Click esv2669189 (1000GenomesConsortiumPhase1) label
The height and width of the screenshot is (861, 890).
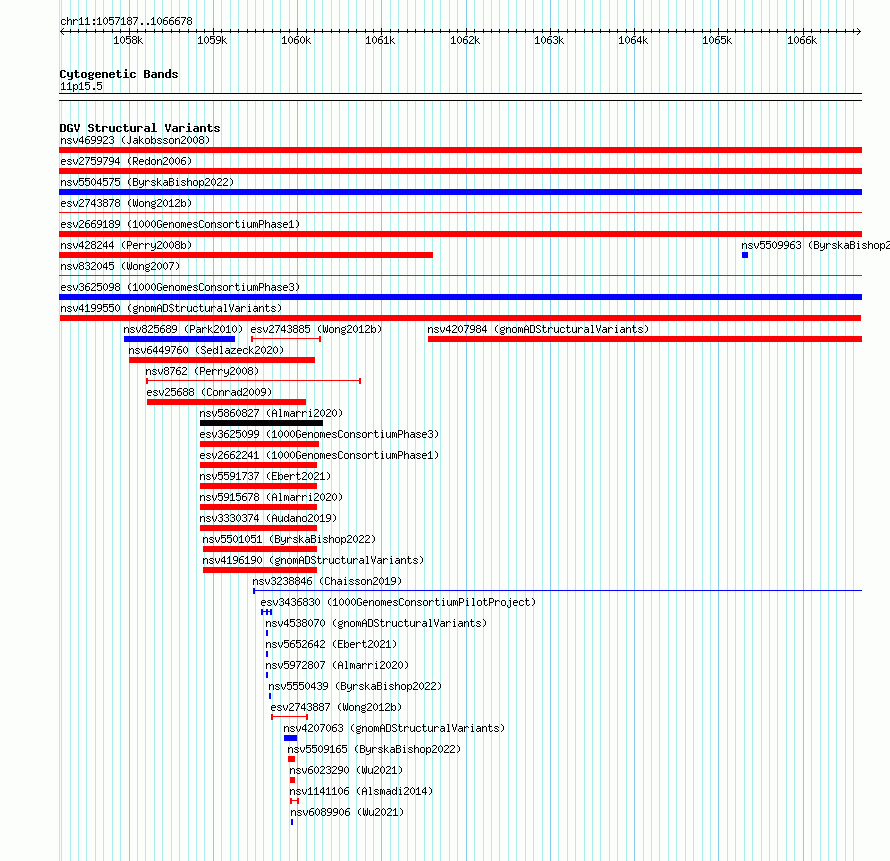(180, 224)
